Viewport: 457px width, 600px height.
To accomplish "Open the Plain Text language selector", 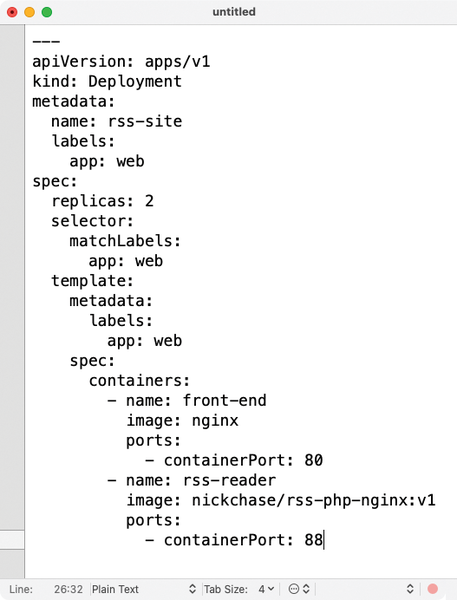I will click(144, 589).
